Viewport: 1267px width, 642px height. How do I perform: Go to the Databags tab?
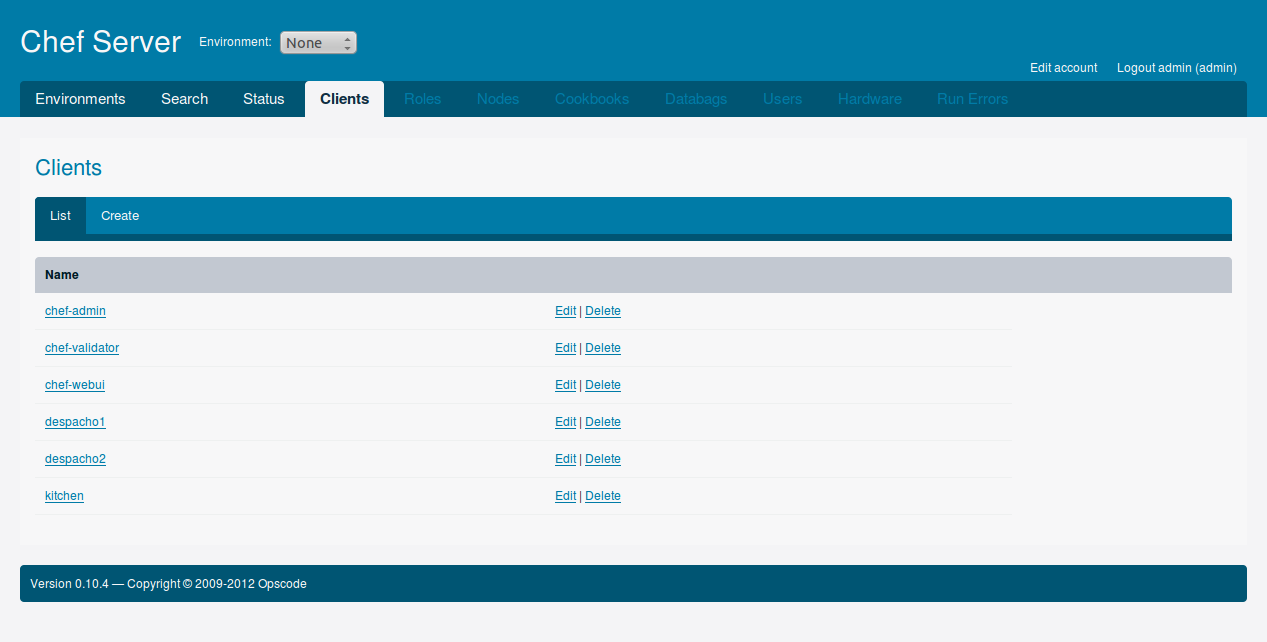tap(696, 99)
